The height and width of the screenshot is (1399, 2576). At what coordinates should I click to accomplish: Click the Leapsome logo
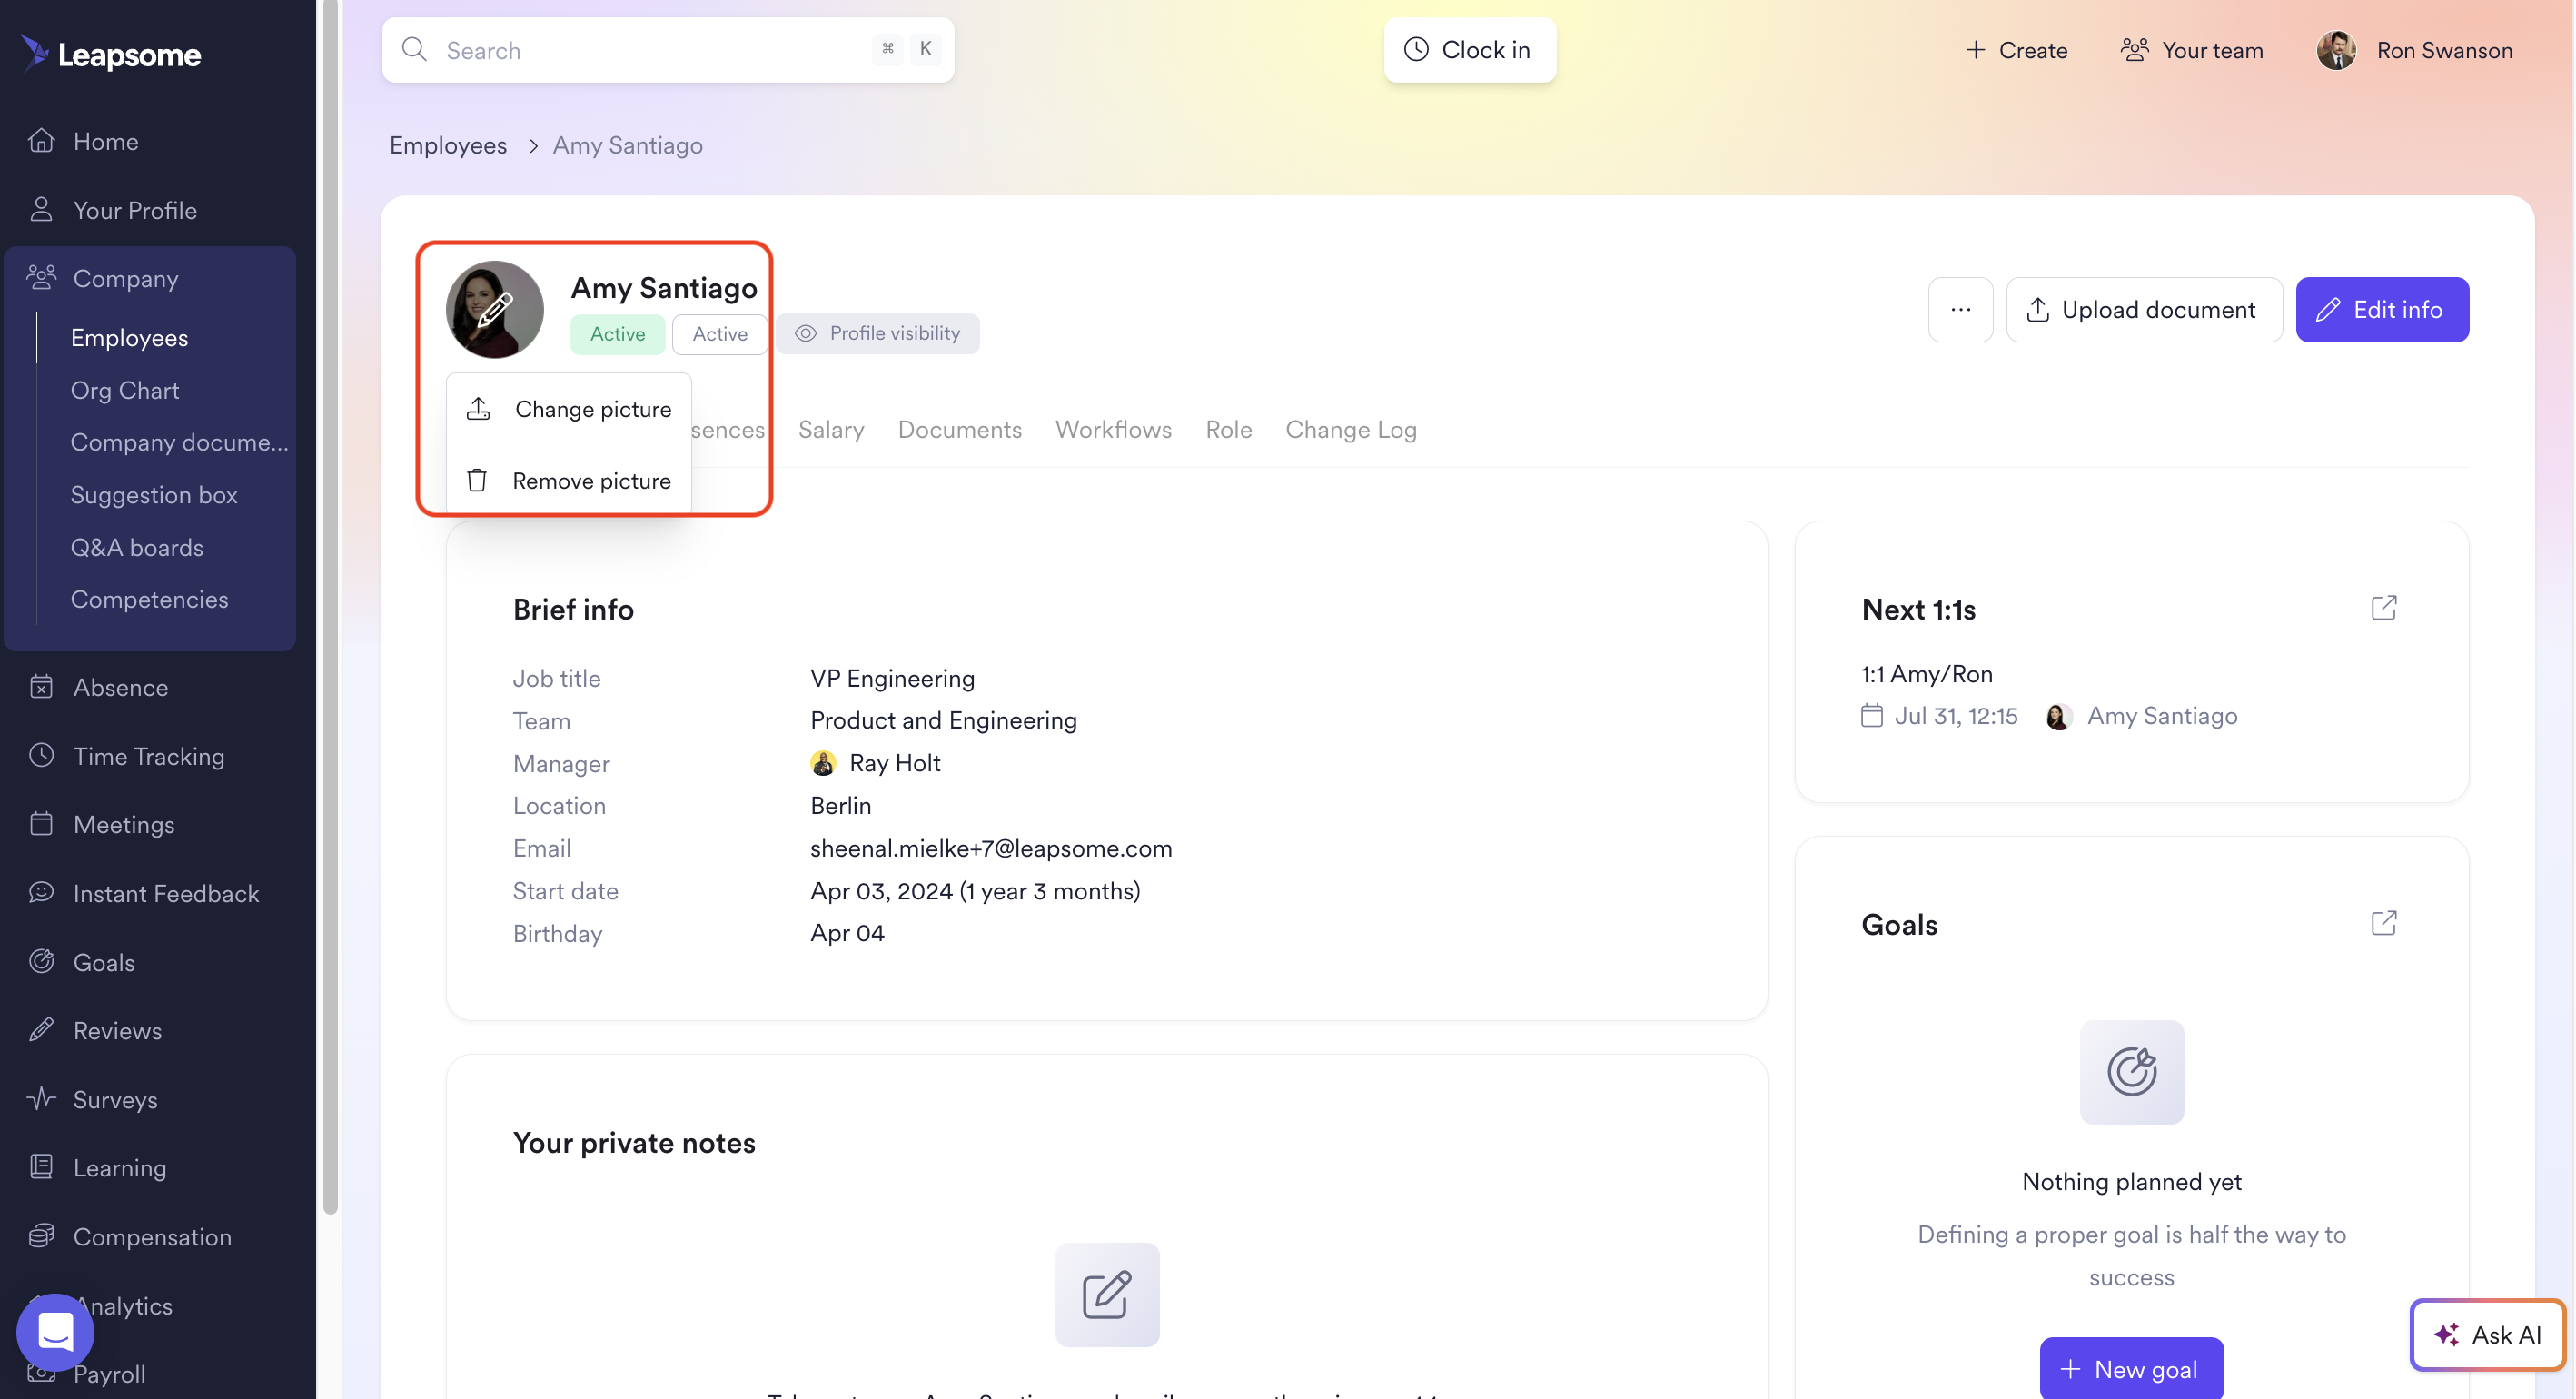pos(111,54)
